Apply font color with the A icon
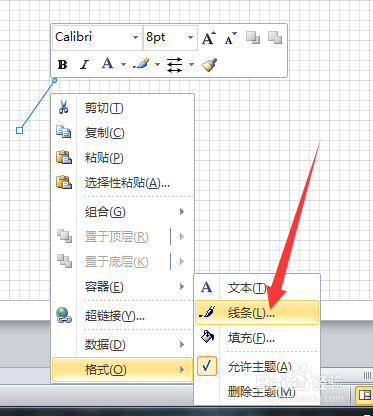373x416 pixels. pyautogui.click(x=107, y=63)
